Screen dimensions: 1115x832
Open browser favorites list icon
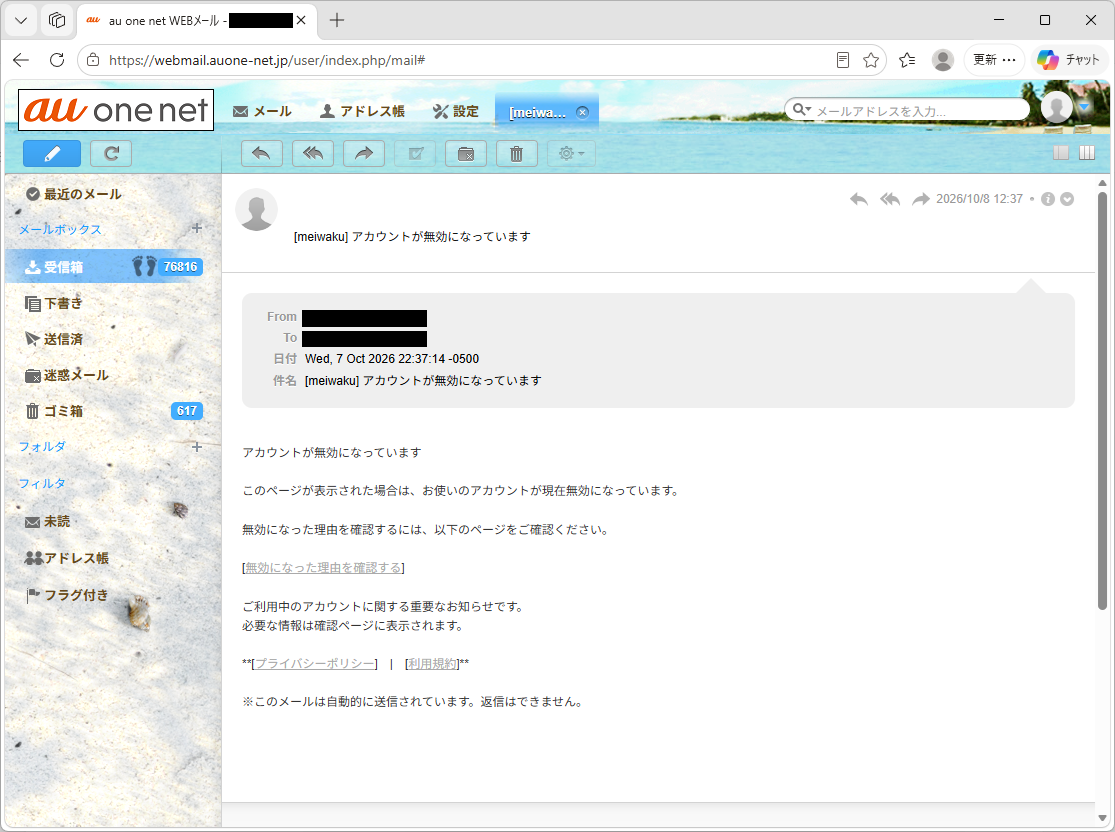[907, 60]
